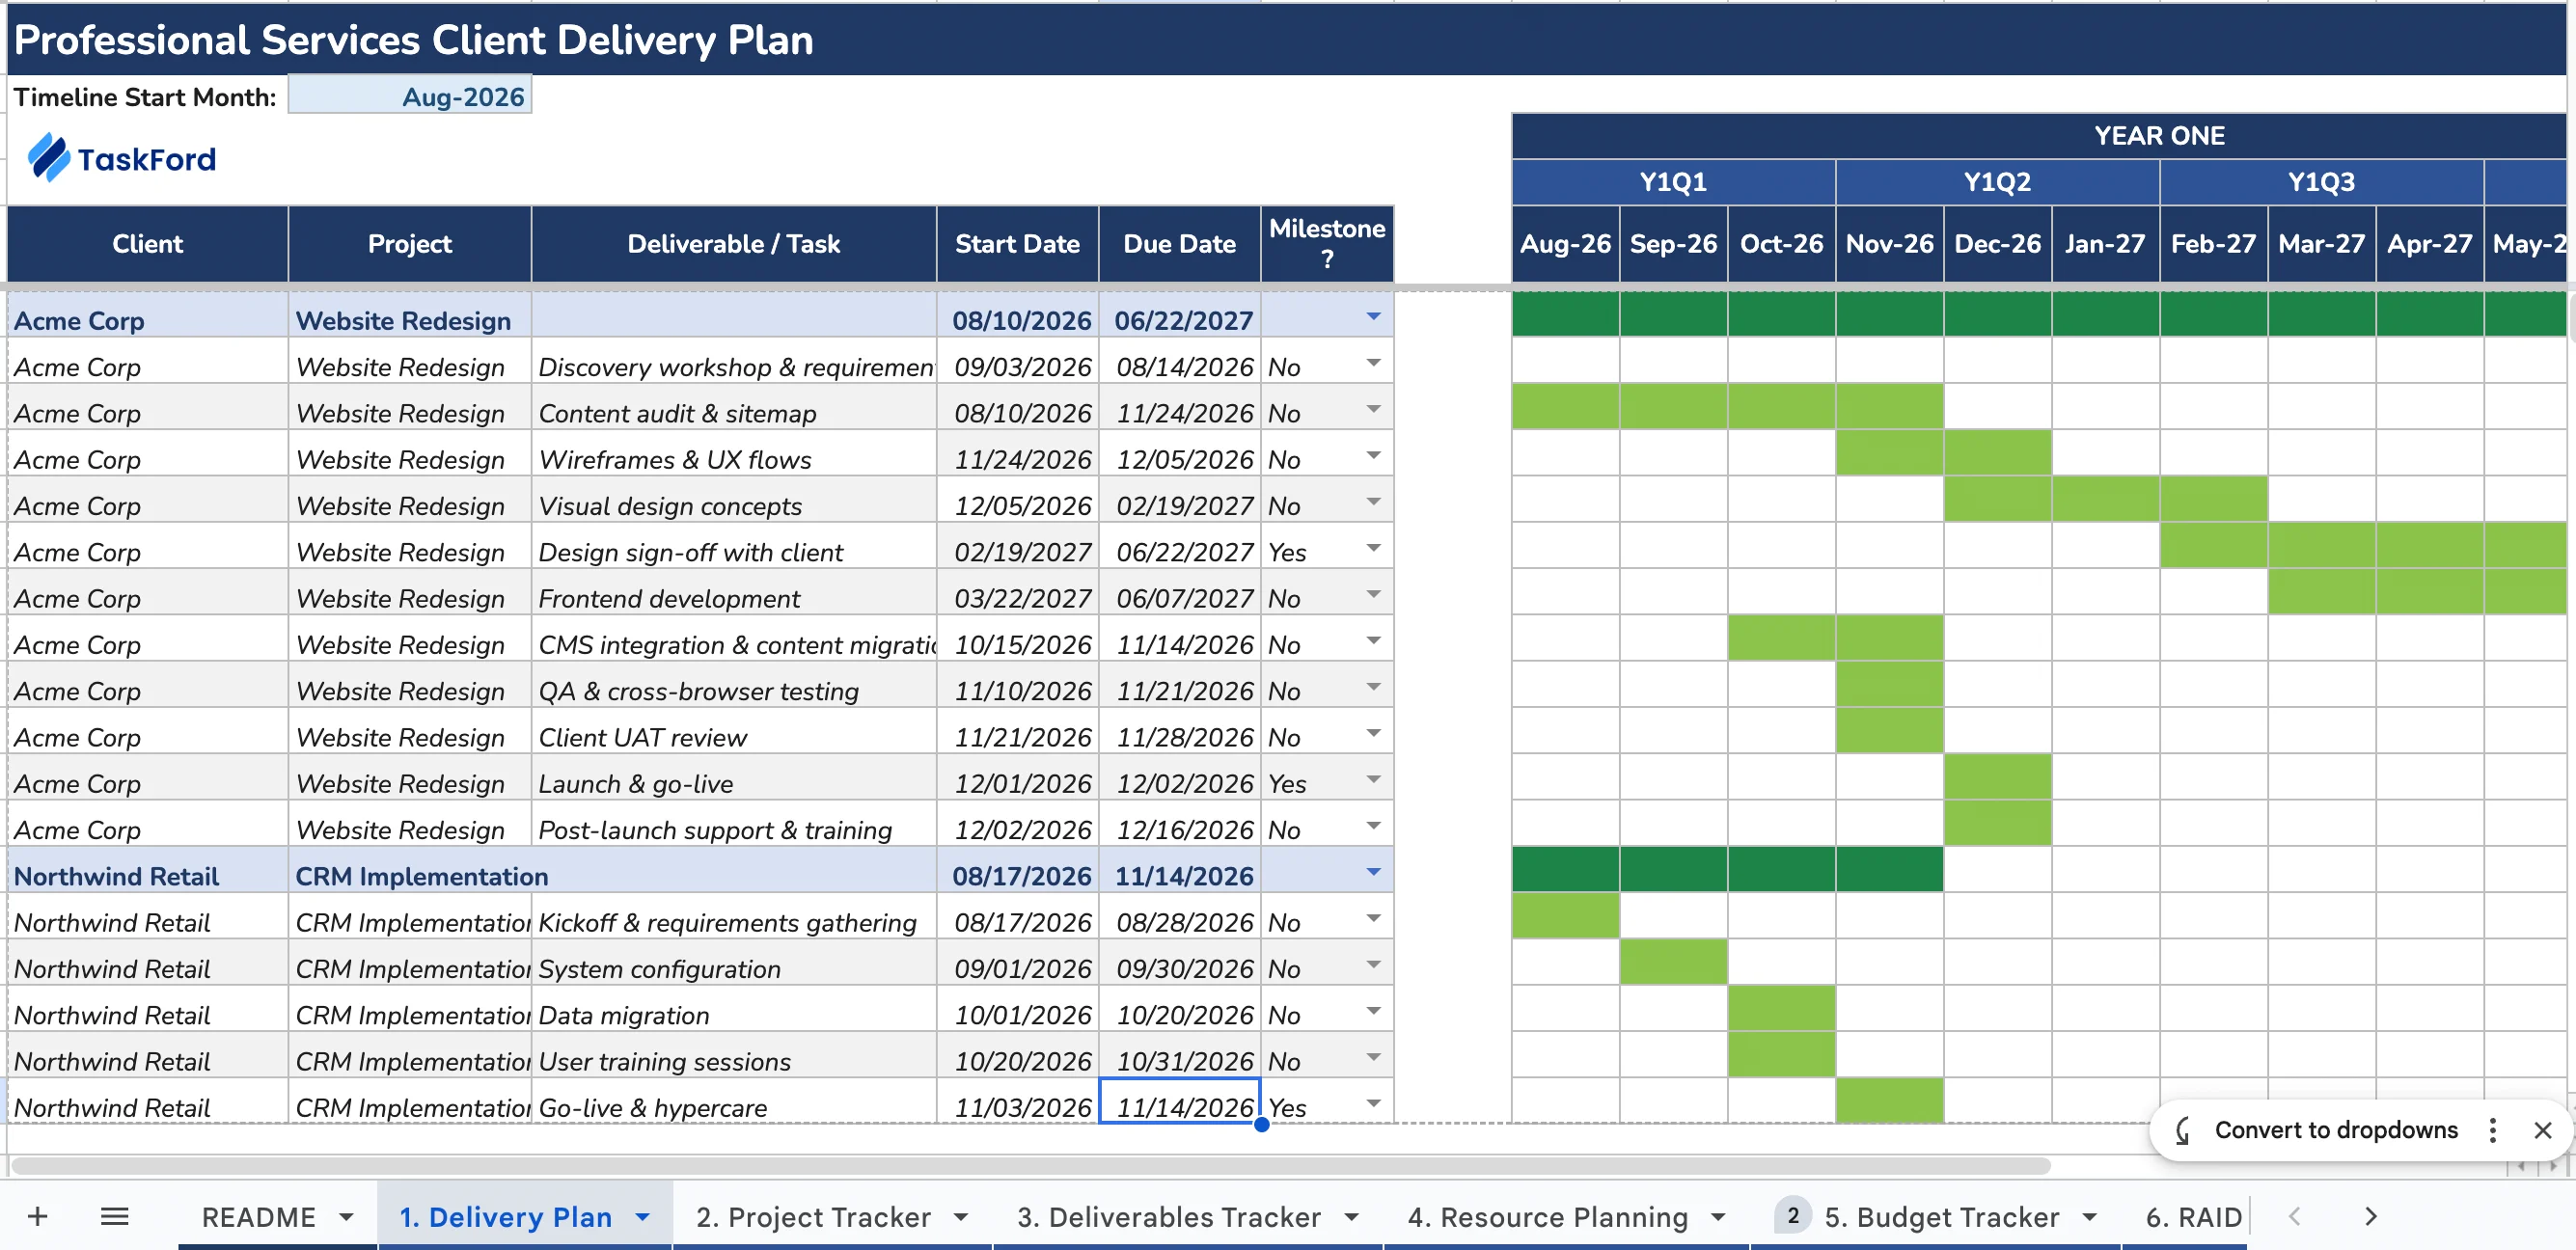This screenshot has width=2576, height=1250.
Task: Select the Frontend development task cell
Action: (x=733, y=594)
